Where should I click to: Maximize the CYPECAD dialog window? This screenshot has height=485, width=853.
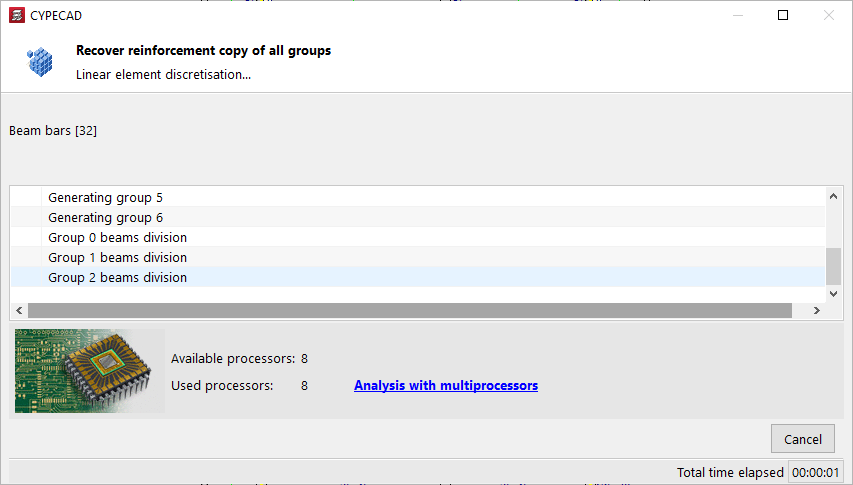point(783,15)
